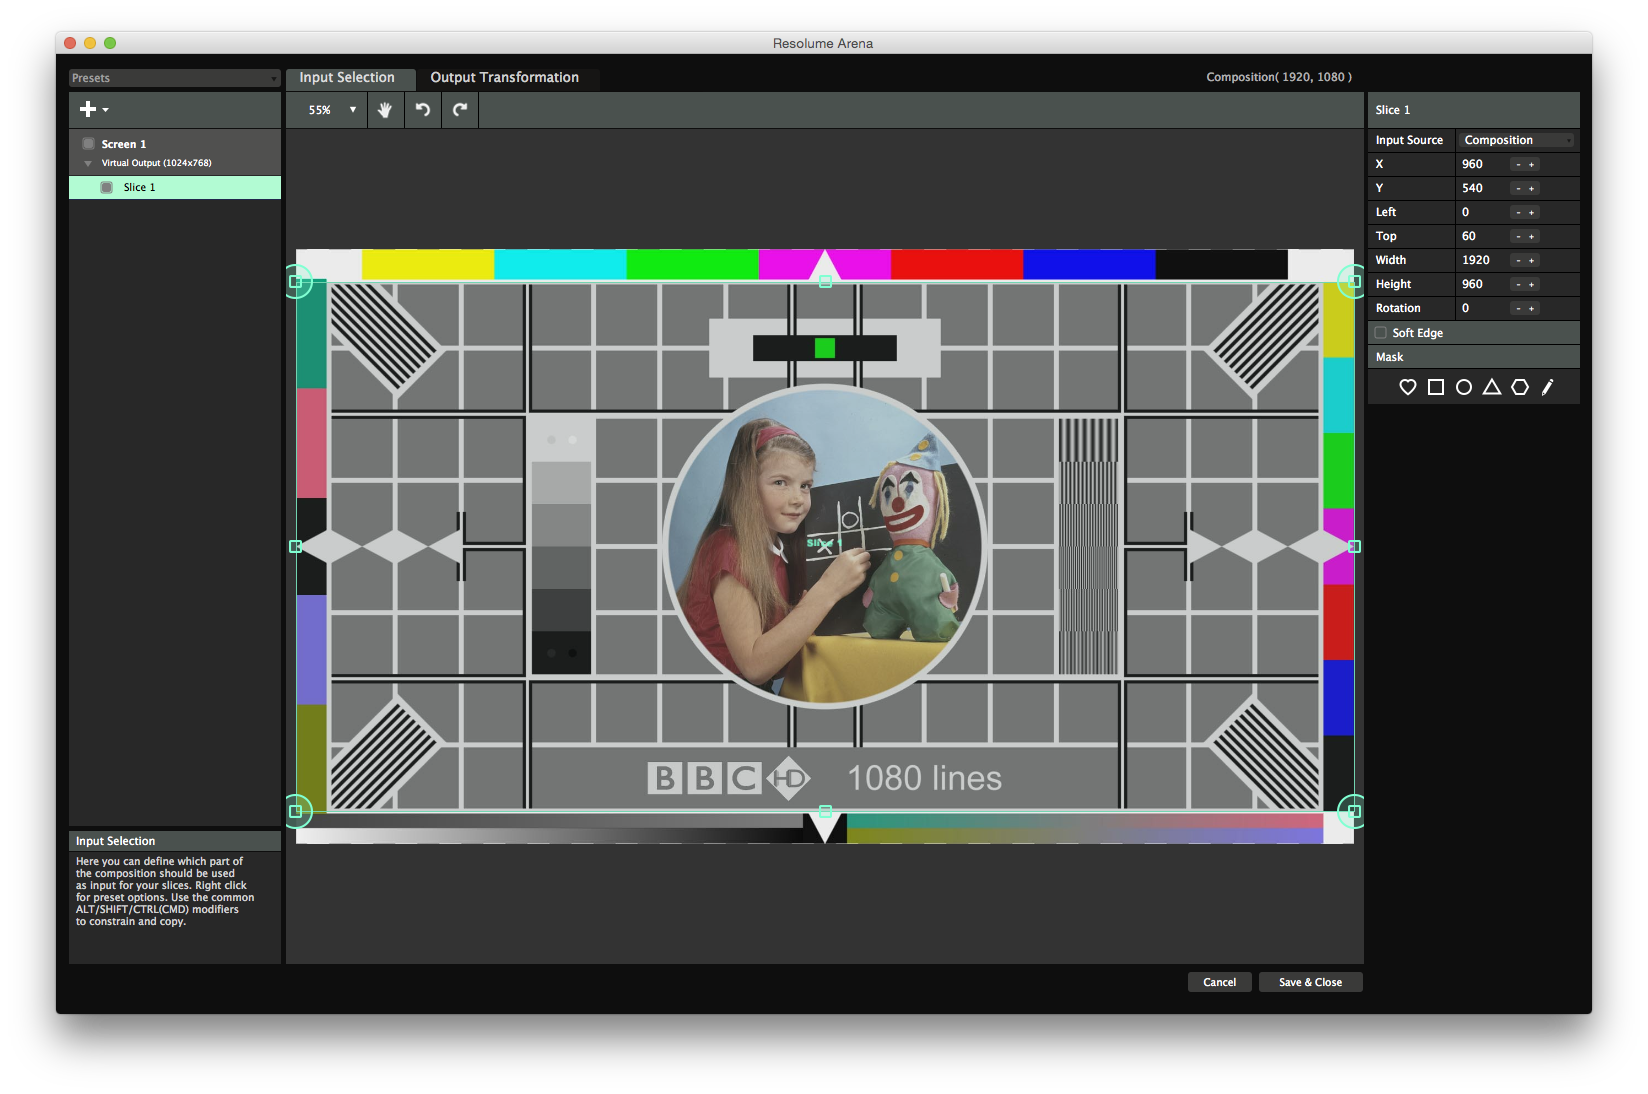Viewport: 1648px width, 1094px height.
Task: Click the slice's right edge midpoint handle
Action: tap(1354, 546)
